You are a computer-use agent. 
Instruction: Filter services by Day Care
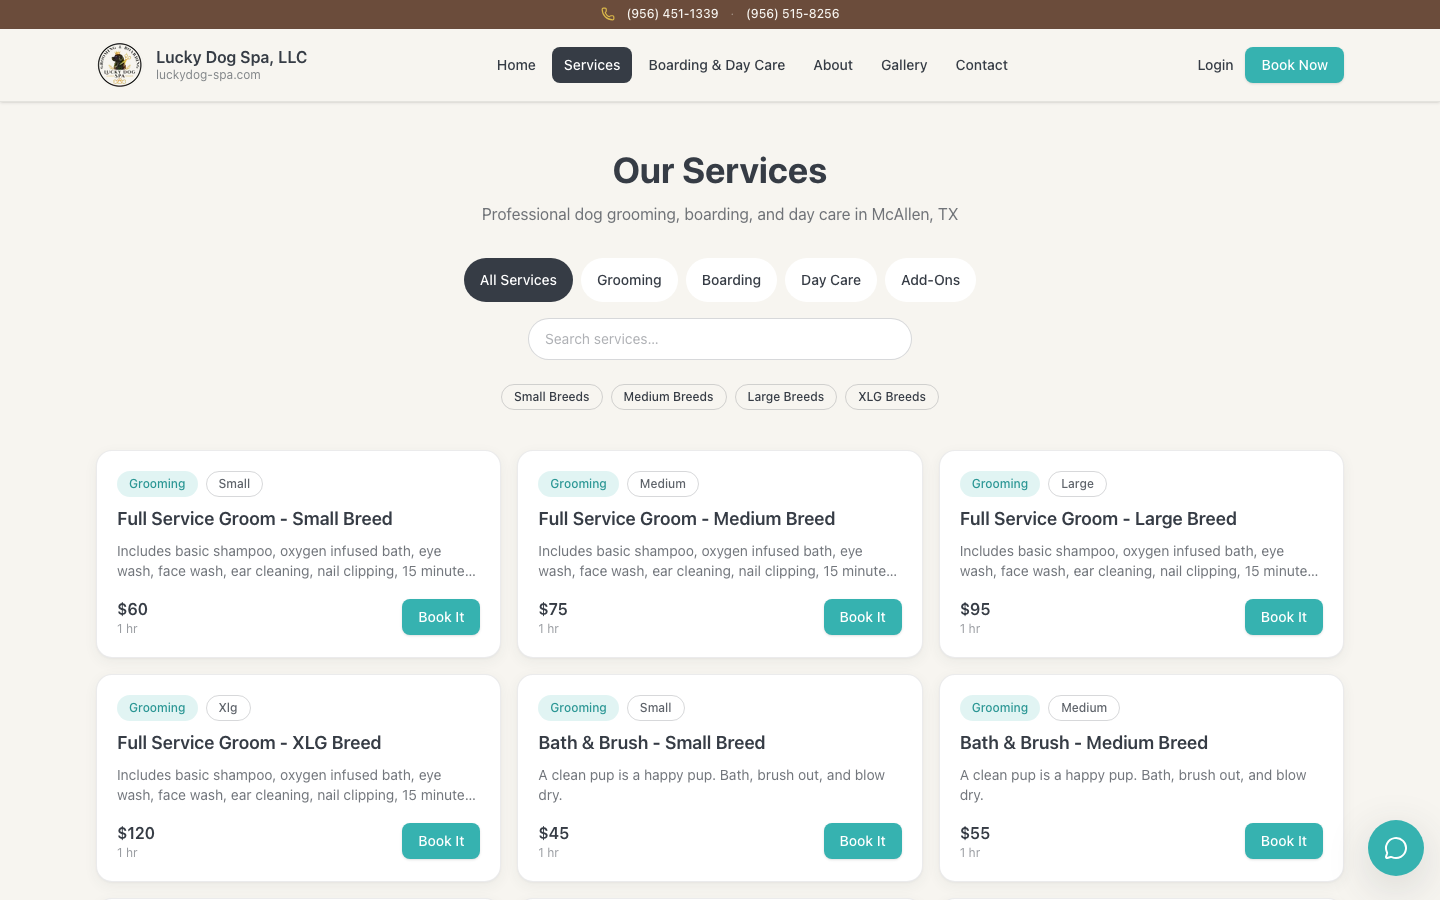point(831,280)
